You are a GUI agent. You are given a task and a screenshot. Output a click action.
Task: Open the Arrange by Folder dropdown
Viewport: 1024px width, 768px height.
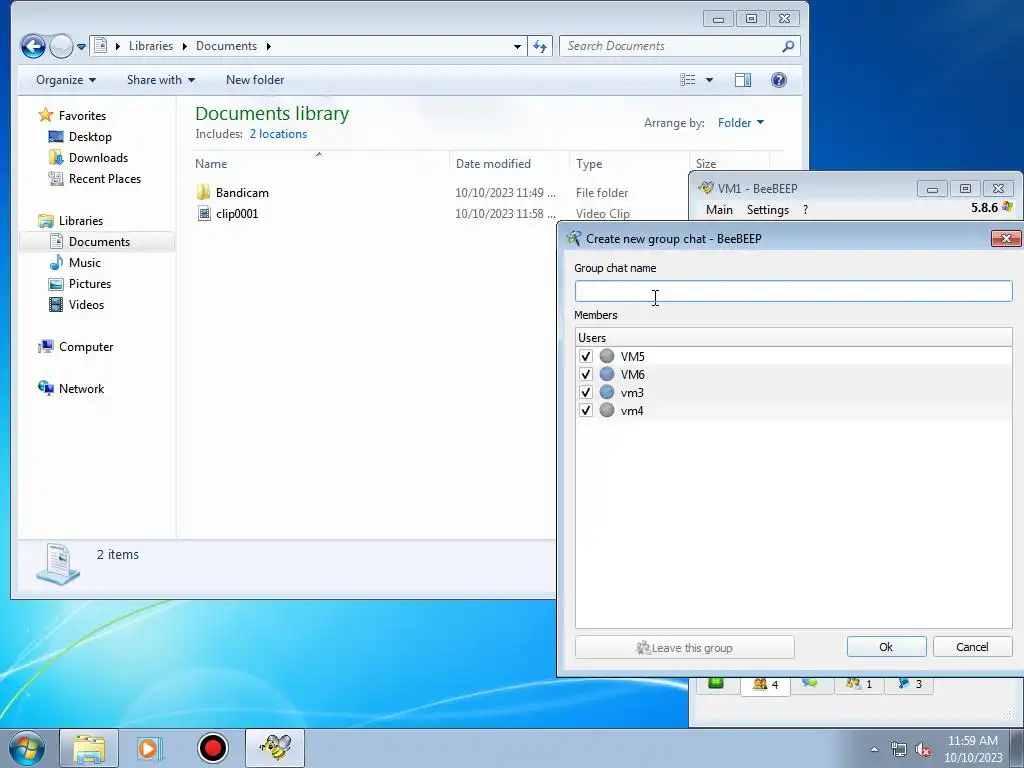[741, 123]
